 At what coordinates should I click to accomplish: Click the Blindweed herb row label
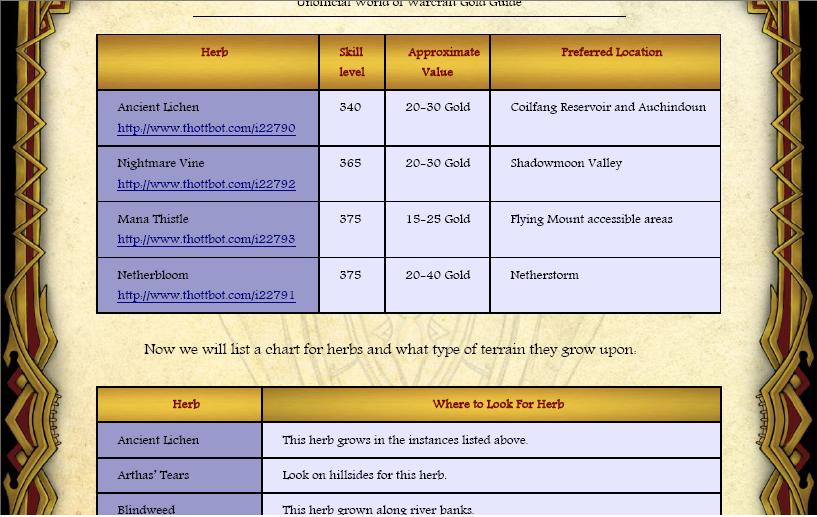point(146,510)
